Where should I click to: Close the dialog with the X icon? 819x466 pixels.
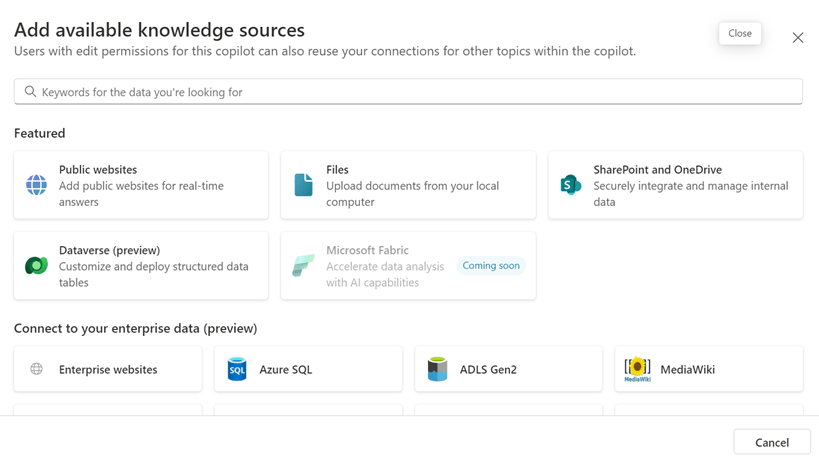(x=797, y=38)
